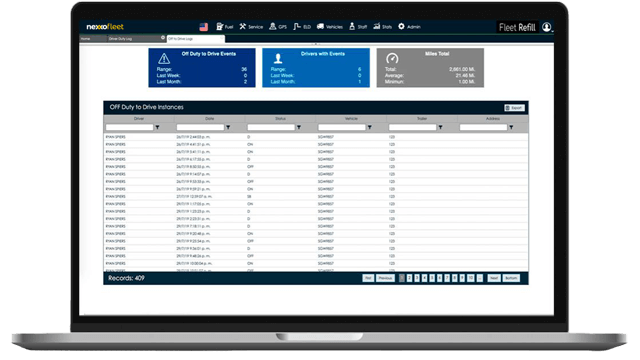Sort by the Date column header
Image resolution: width=640 pixels, height=360 pixels.
pos(209,119)
